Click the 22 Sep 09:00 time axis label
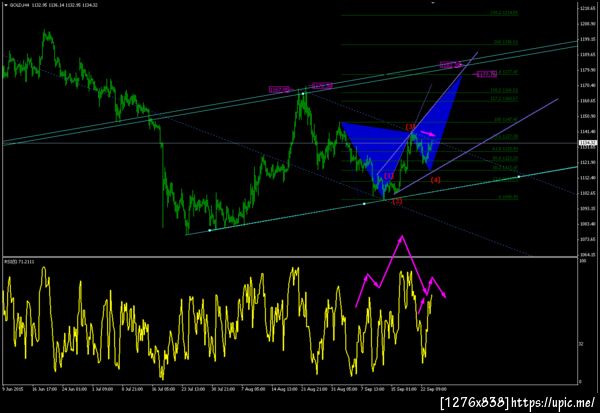This screenshot has height=413, width=600. click(434, 389)
